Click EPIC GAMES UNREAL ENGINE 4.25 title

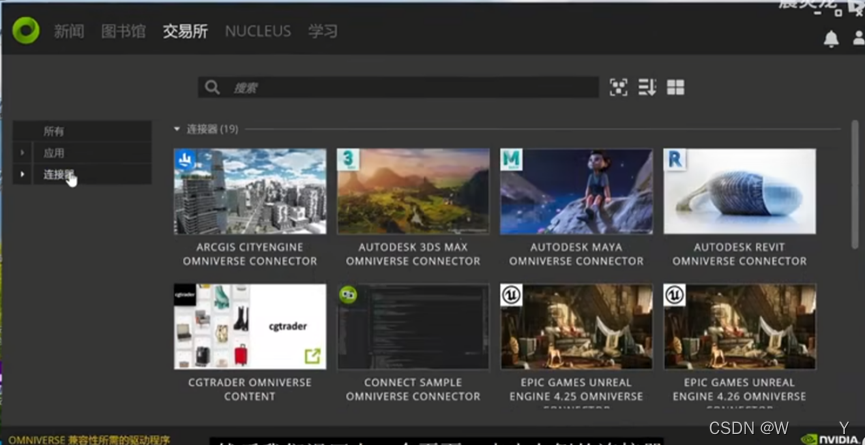click(576, 393)
